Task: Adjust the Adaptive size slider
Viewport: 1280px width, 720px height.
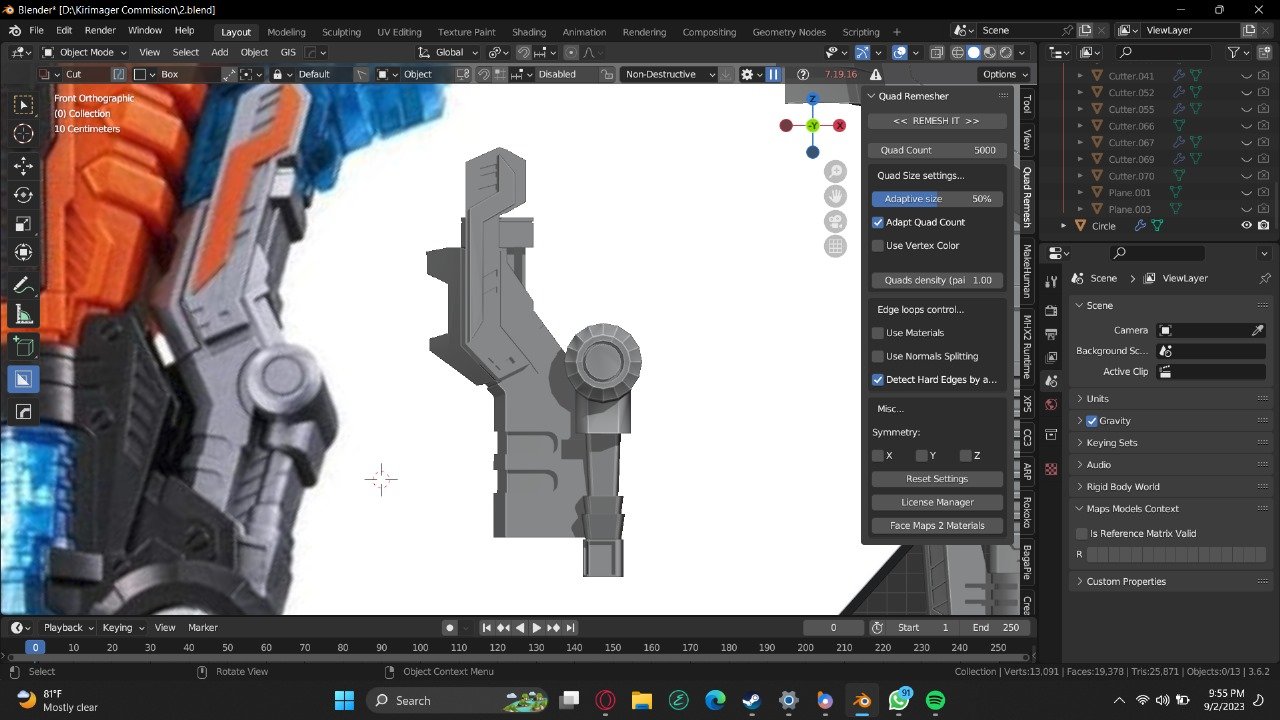Action: (x=937, y=199)
